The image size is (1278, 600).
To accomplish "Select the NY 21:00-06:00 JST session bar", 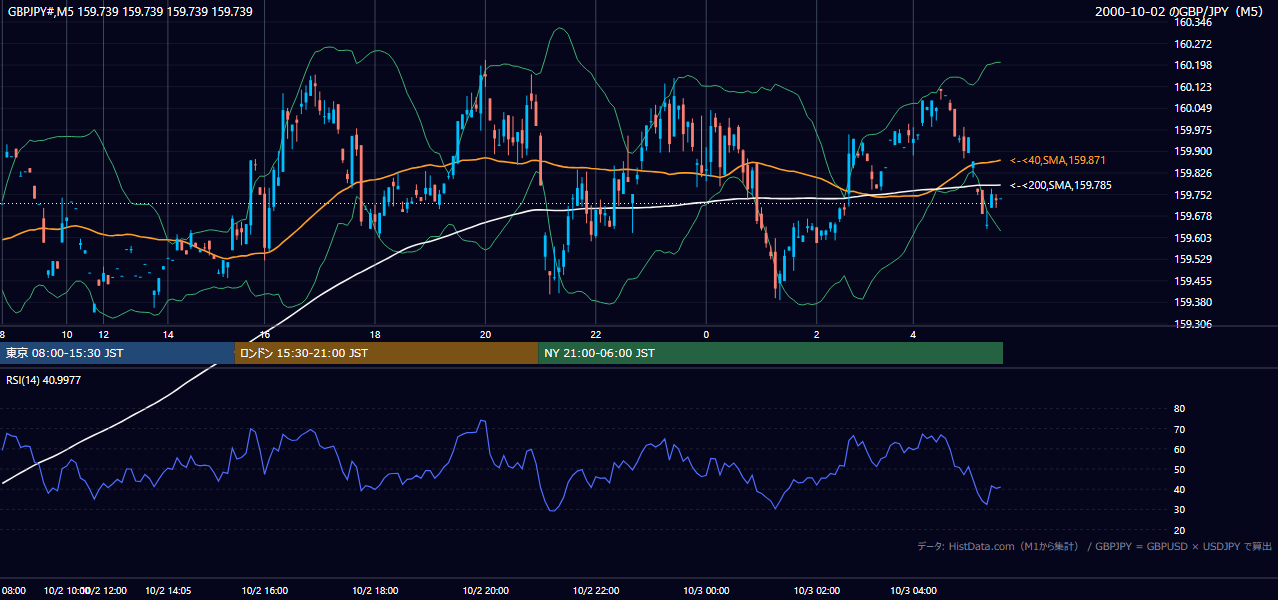I will tap(770, 353).
